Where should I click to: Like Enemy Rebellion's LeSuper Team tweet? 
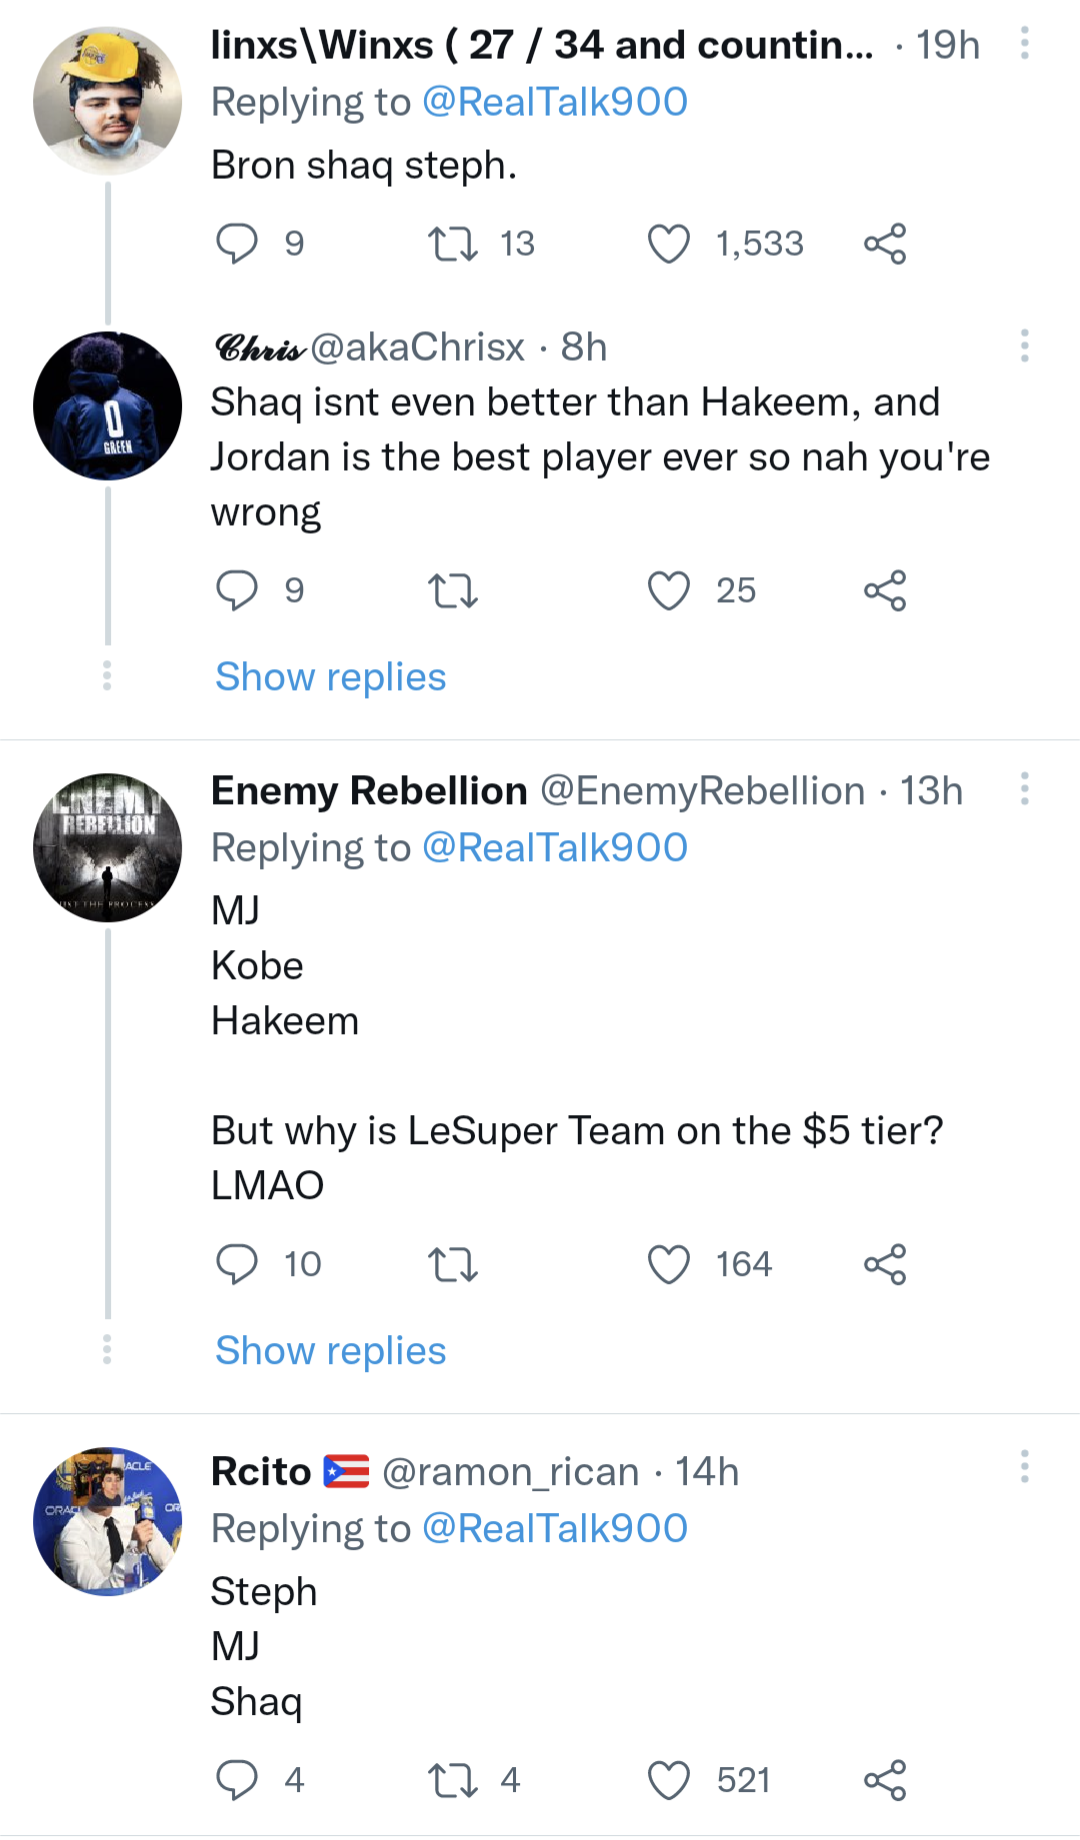[669, 1265]
